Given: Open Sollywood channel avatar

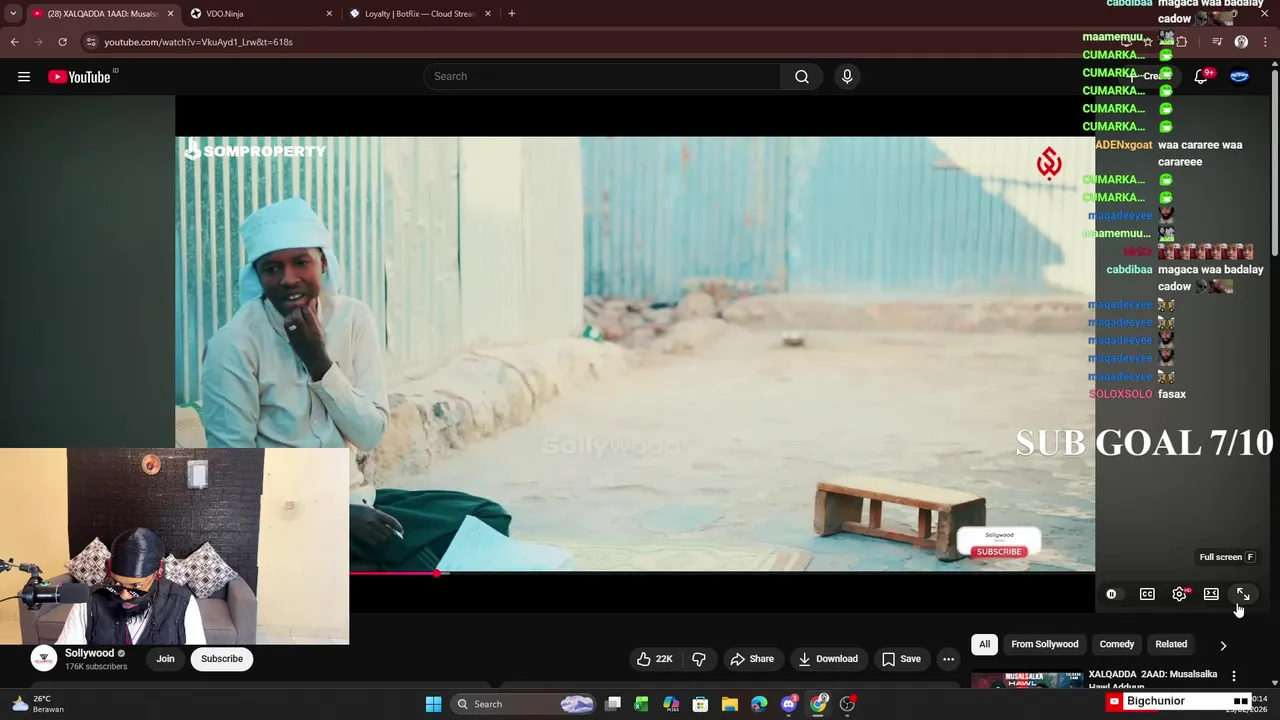Looking at the screenshot, I should coord(44,659).
